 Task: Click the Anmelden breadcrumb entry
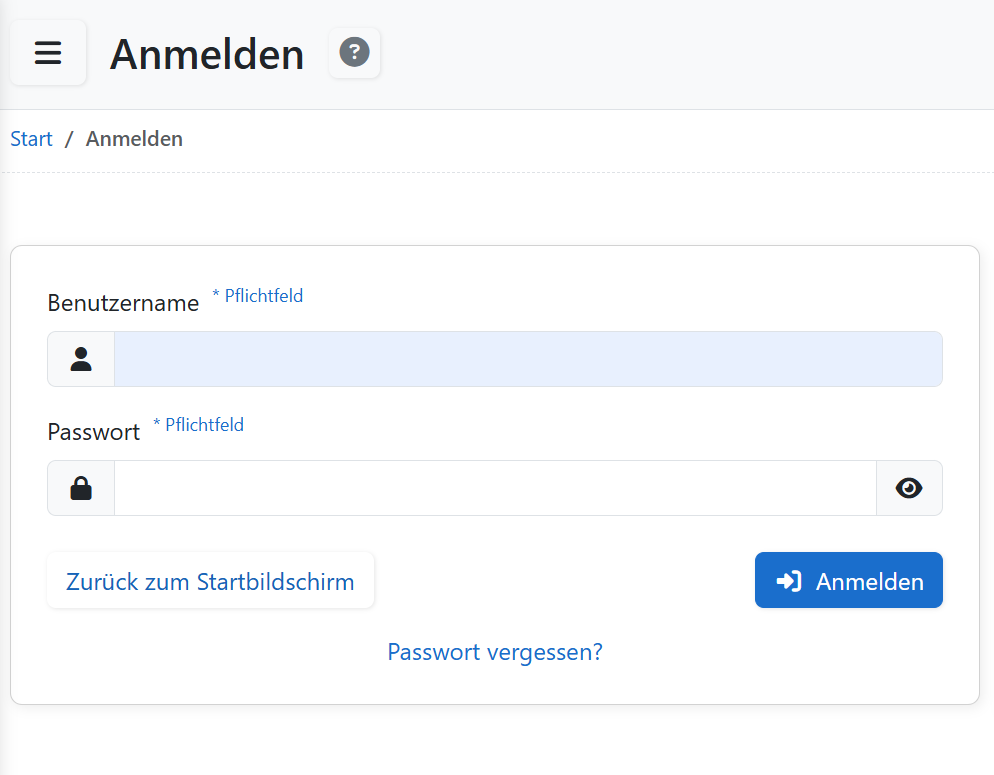coord(134,138)
